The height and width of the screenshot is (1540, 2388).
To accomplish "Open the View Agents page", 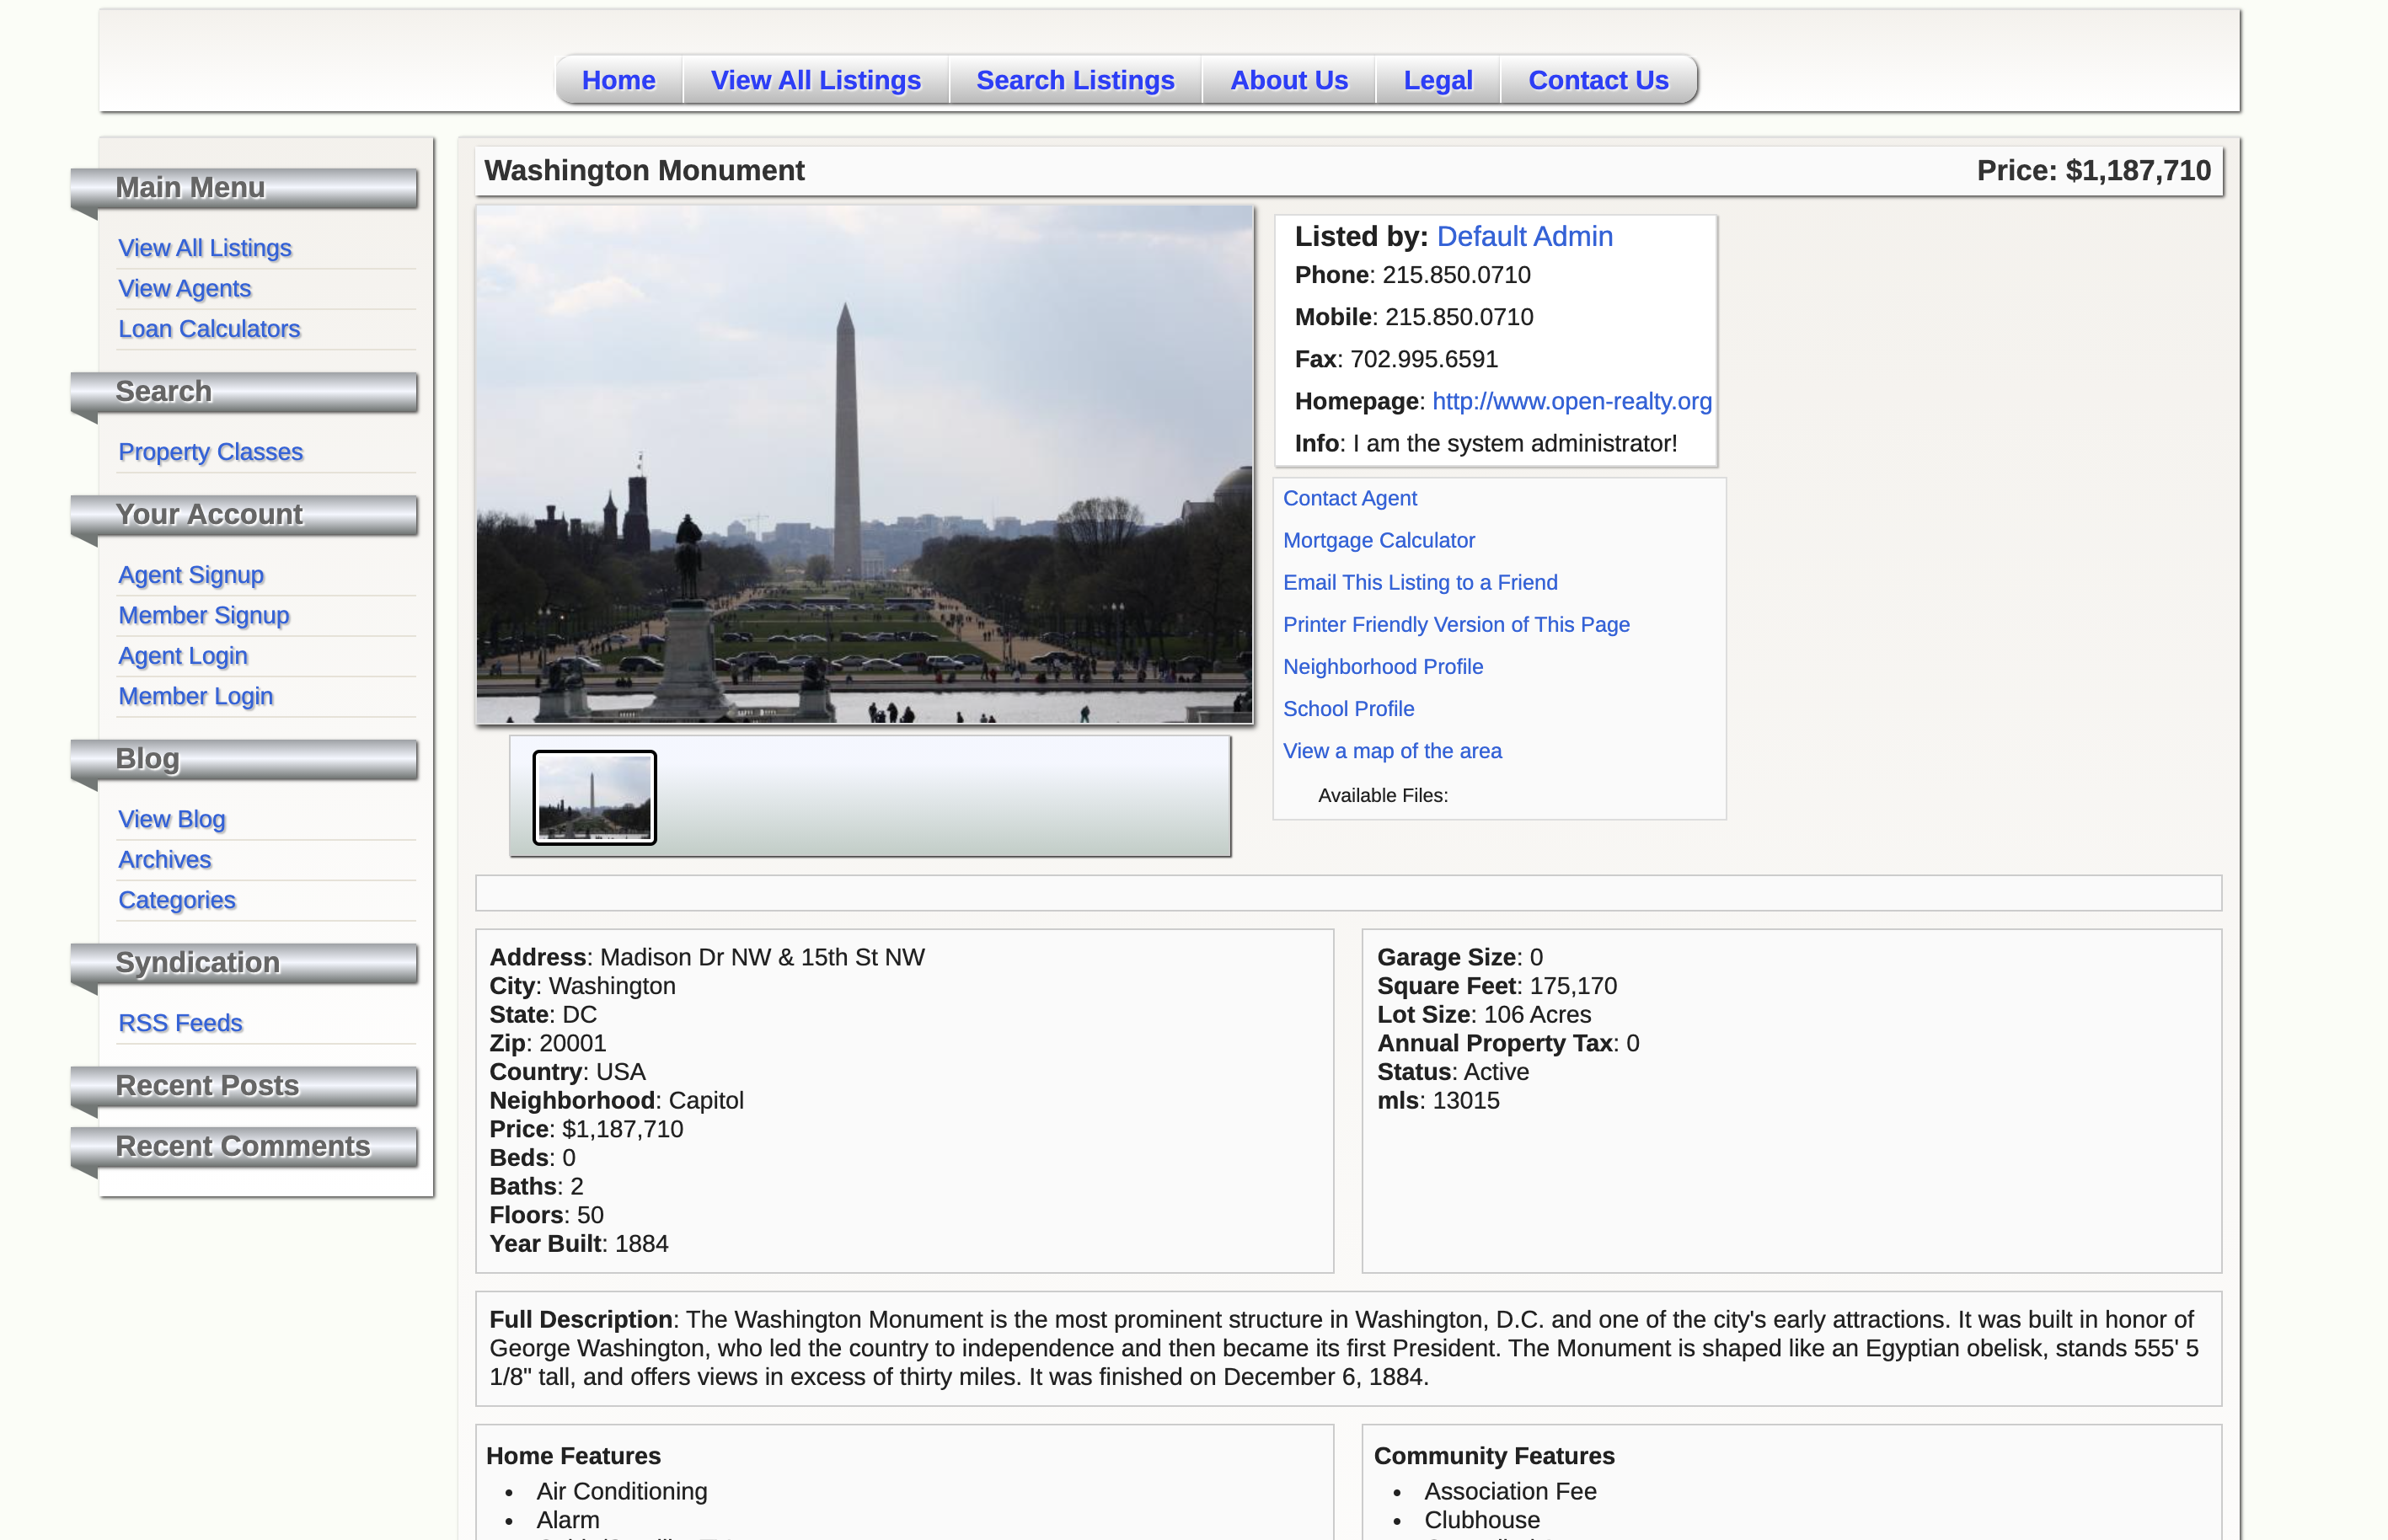I will (x=184, y=288).
